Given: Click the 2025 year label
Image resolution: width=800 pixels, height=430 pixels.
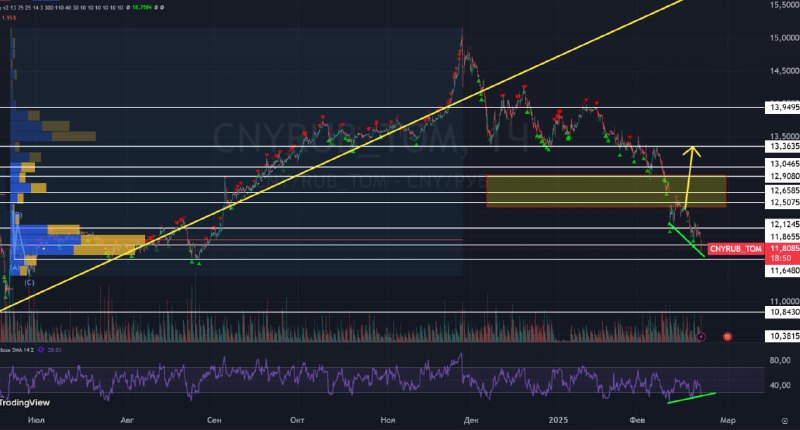Looking at the screenshot, I should click(558, 420).
